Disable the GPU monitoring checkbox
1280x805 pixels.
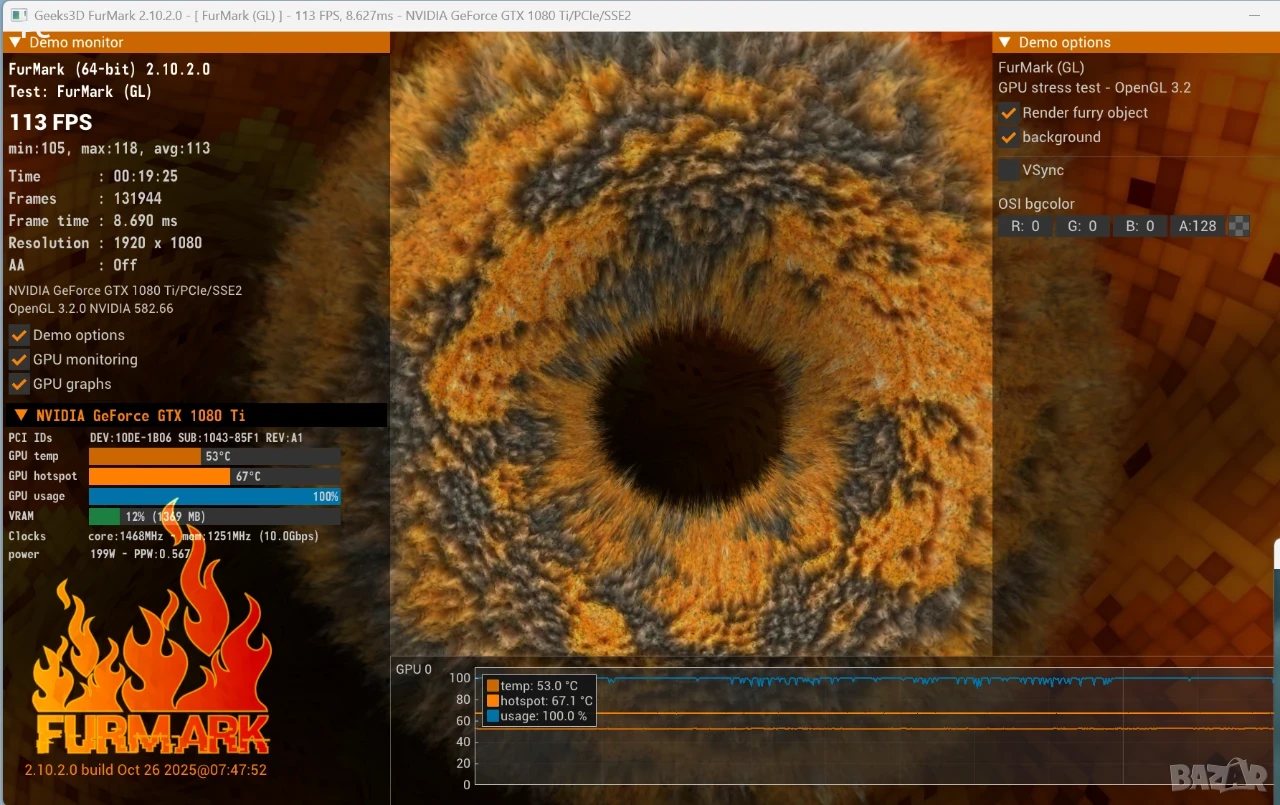[x=19, y=359]
